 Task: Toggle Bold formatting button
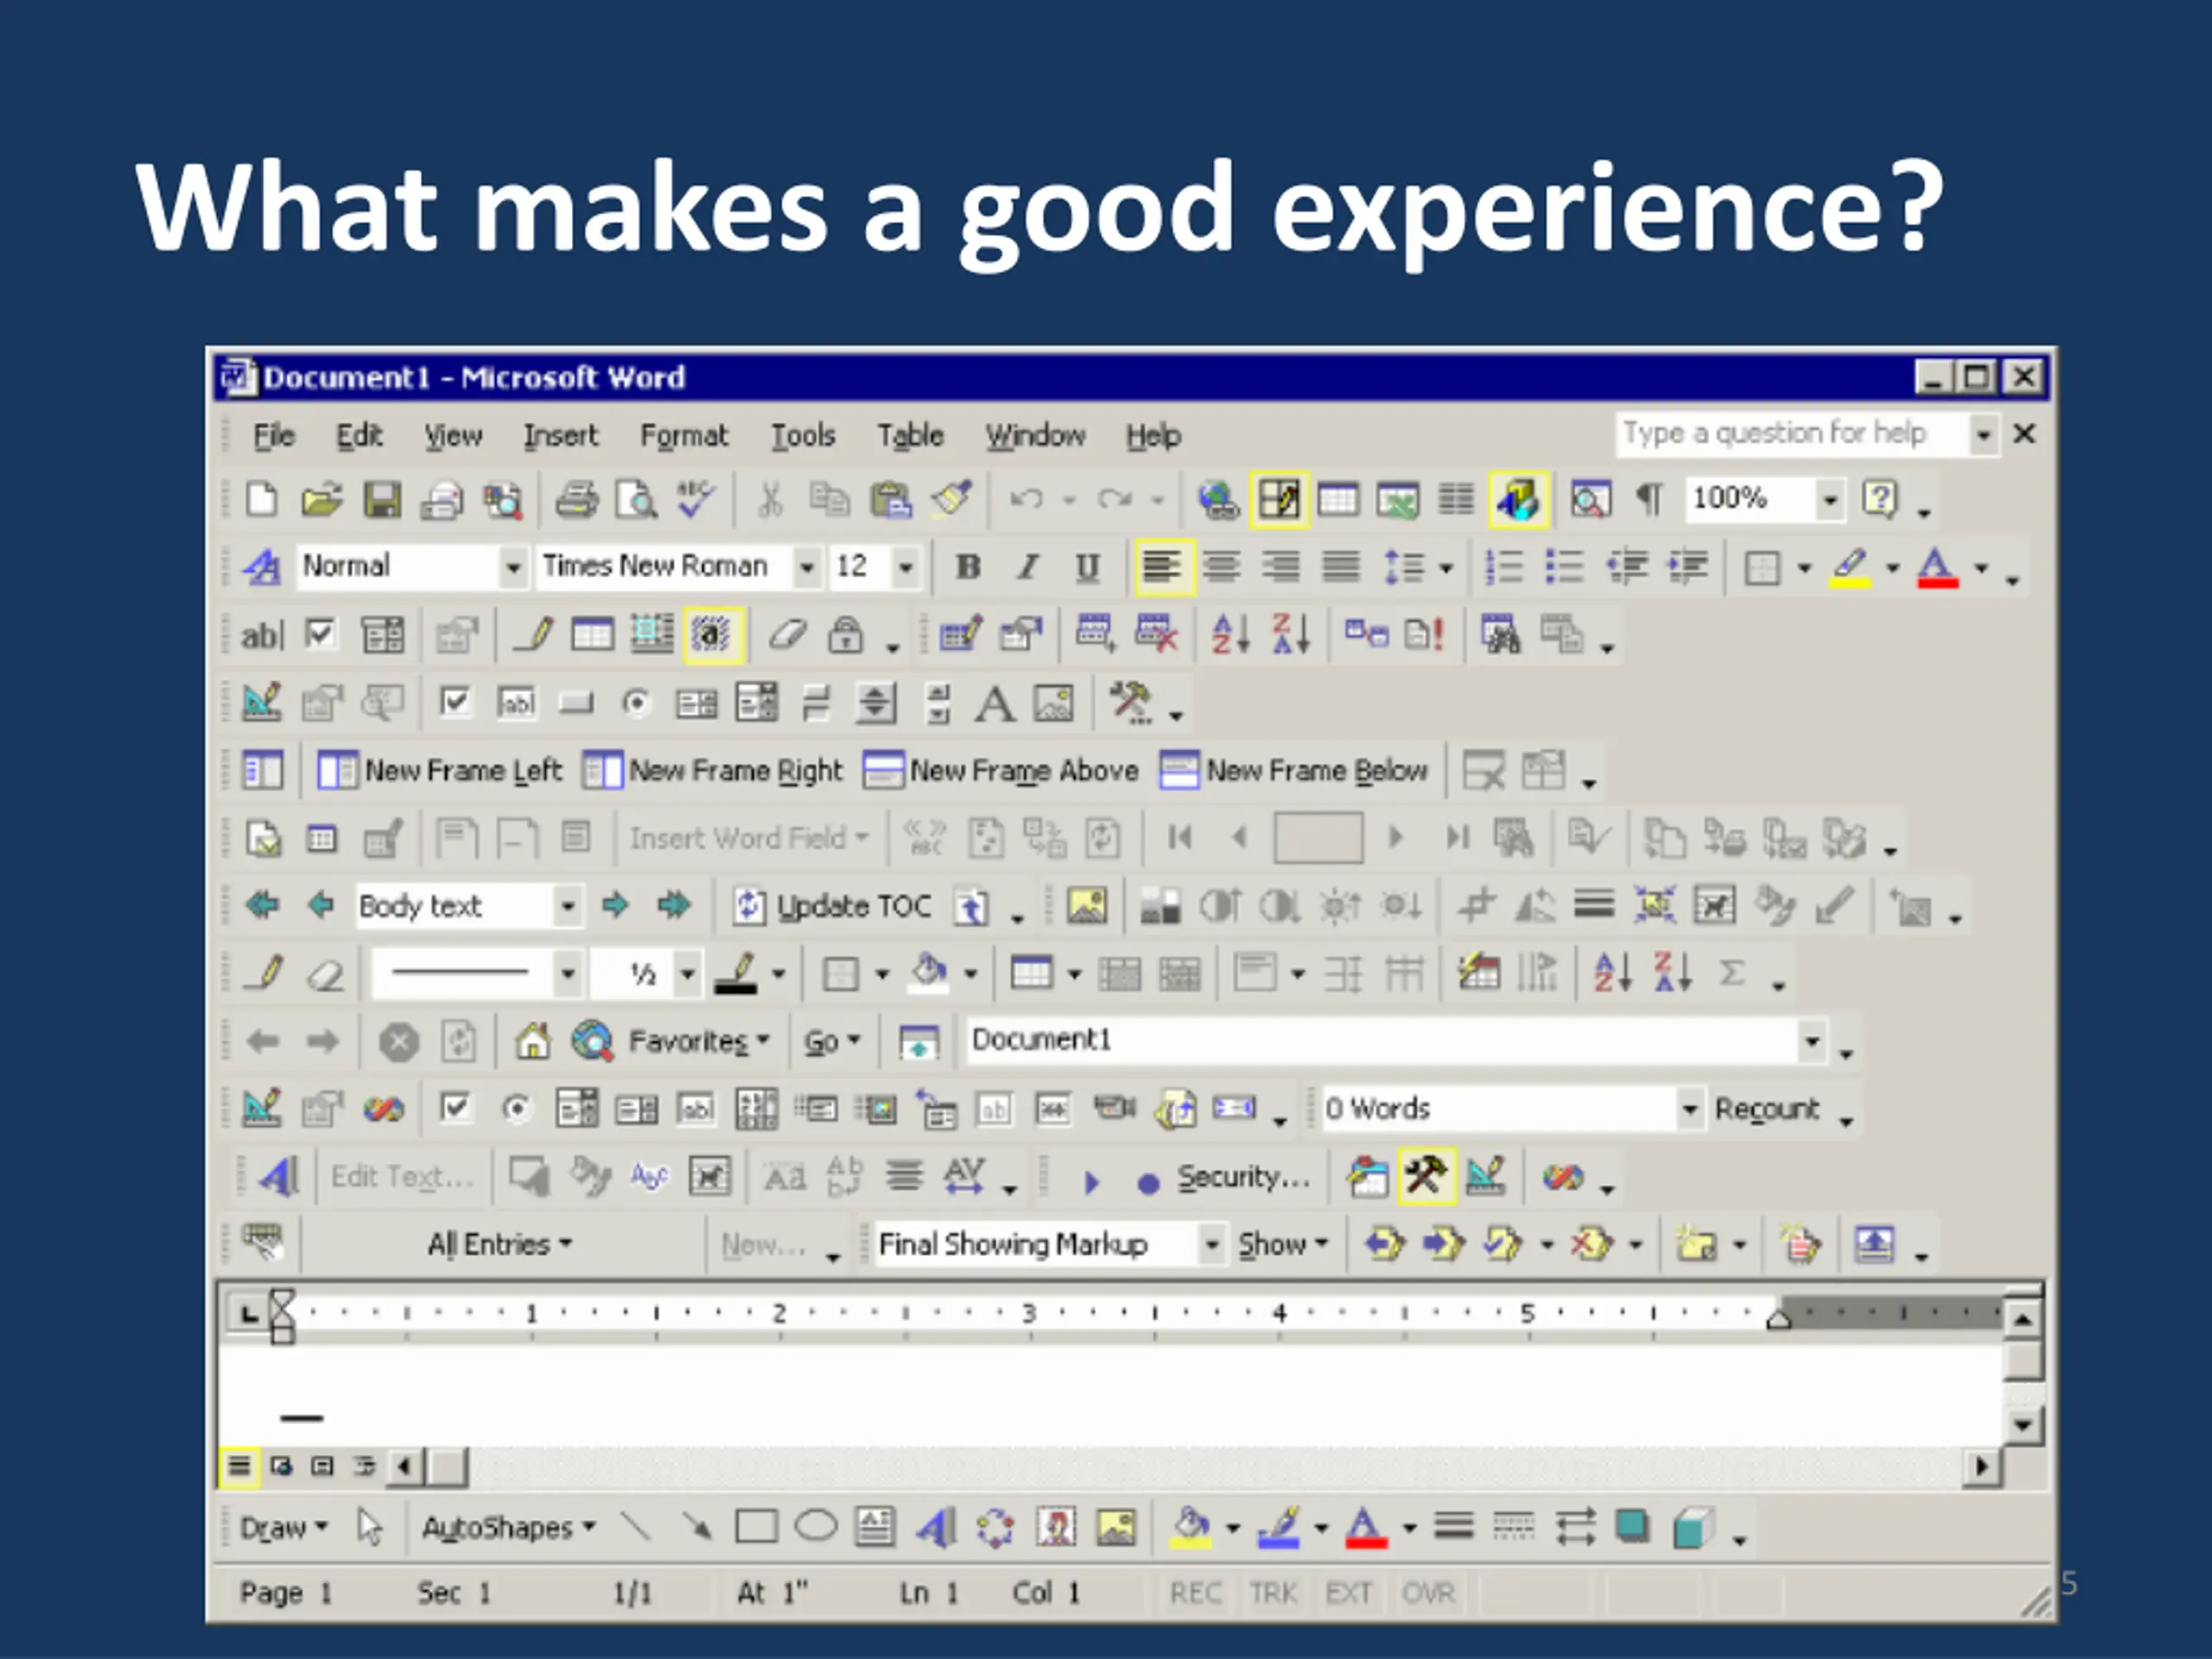[x=967, y=567]
